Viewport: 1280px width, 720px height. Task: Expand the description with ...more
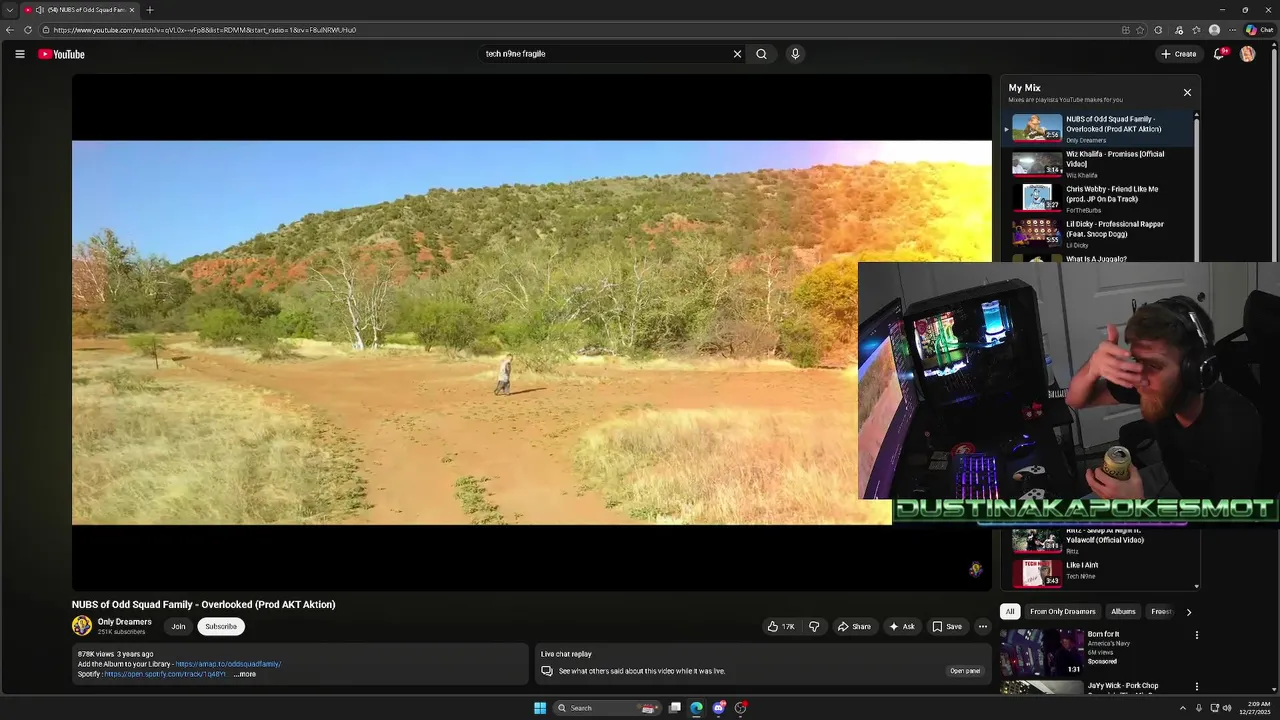point(245,674)
